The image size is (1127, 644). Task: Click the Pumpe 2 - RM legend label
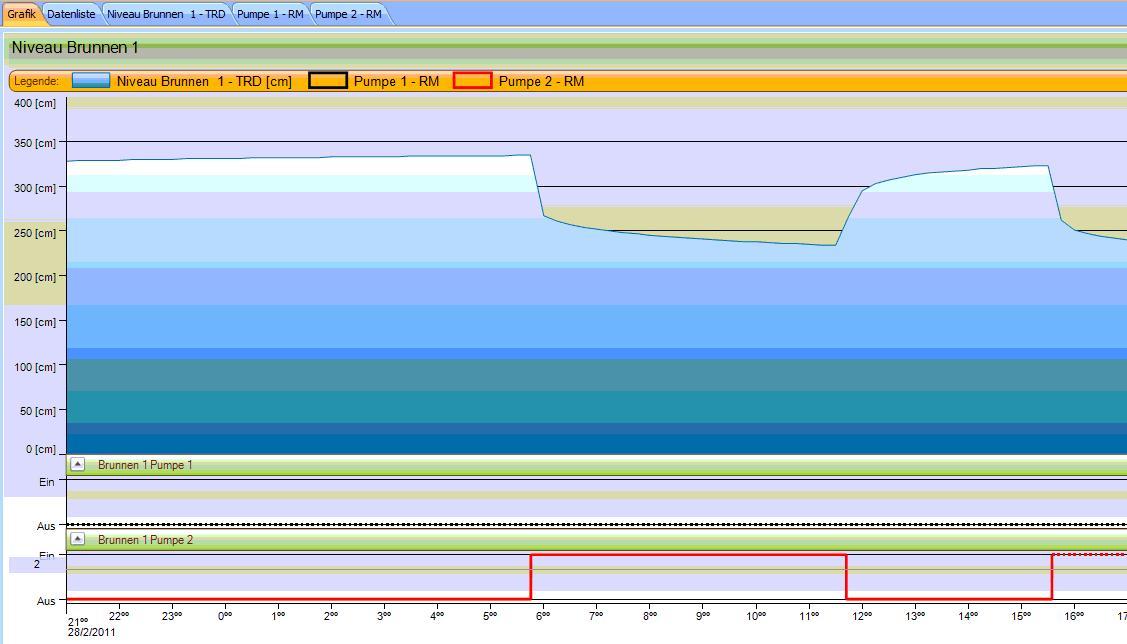541,81
